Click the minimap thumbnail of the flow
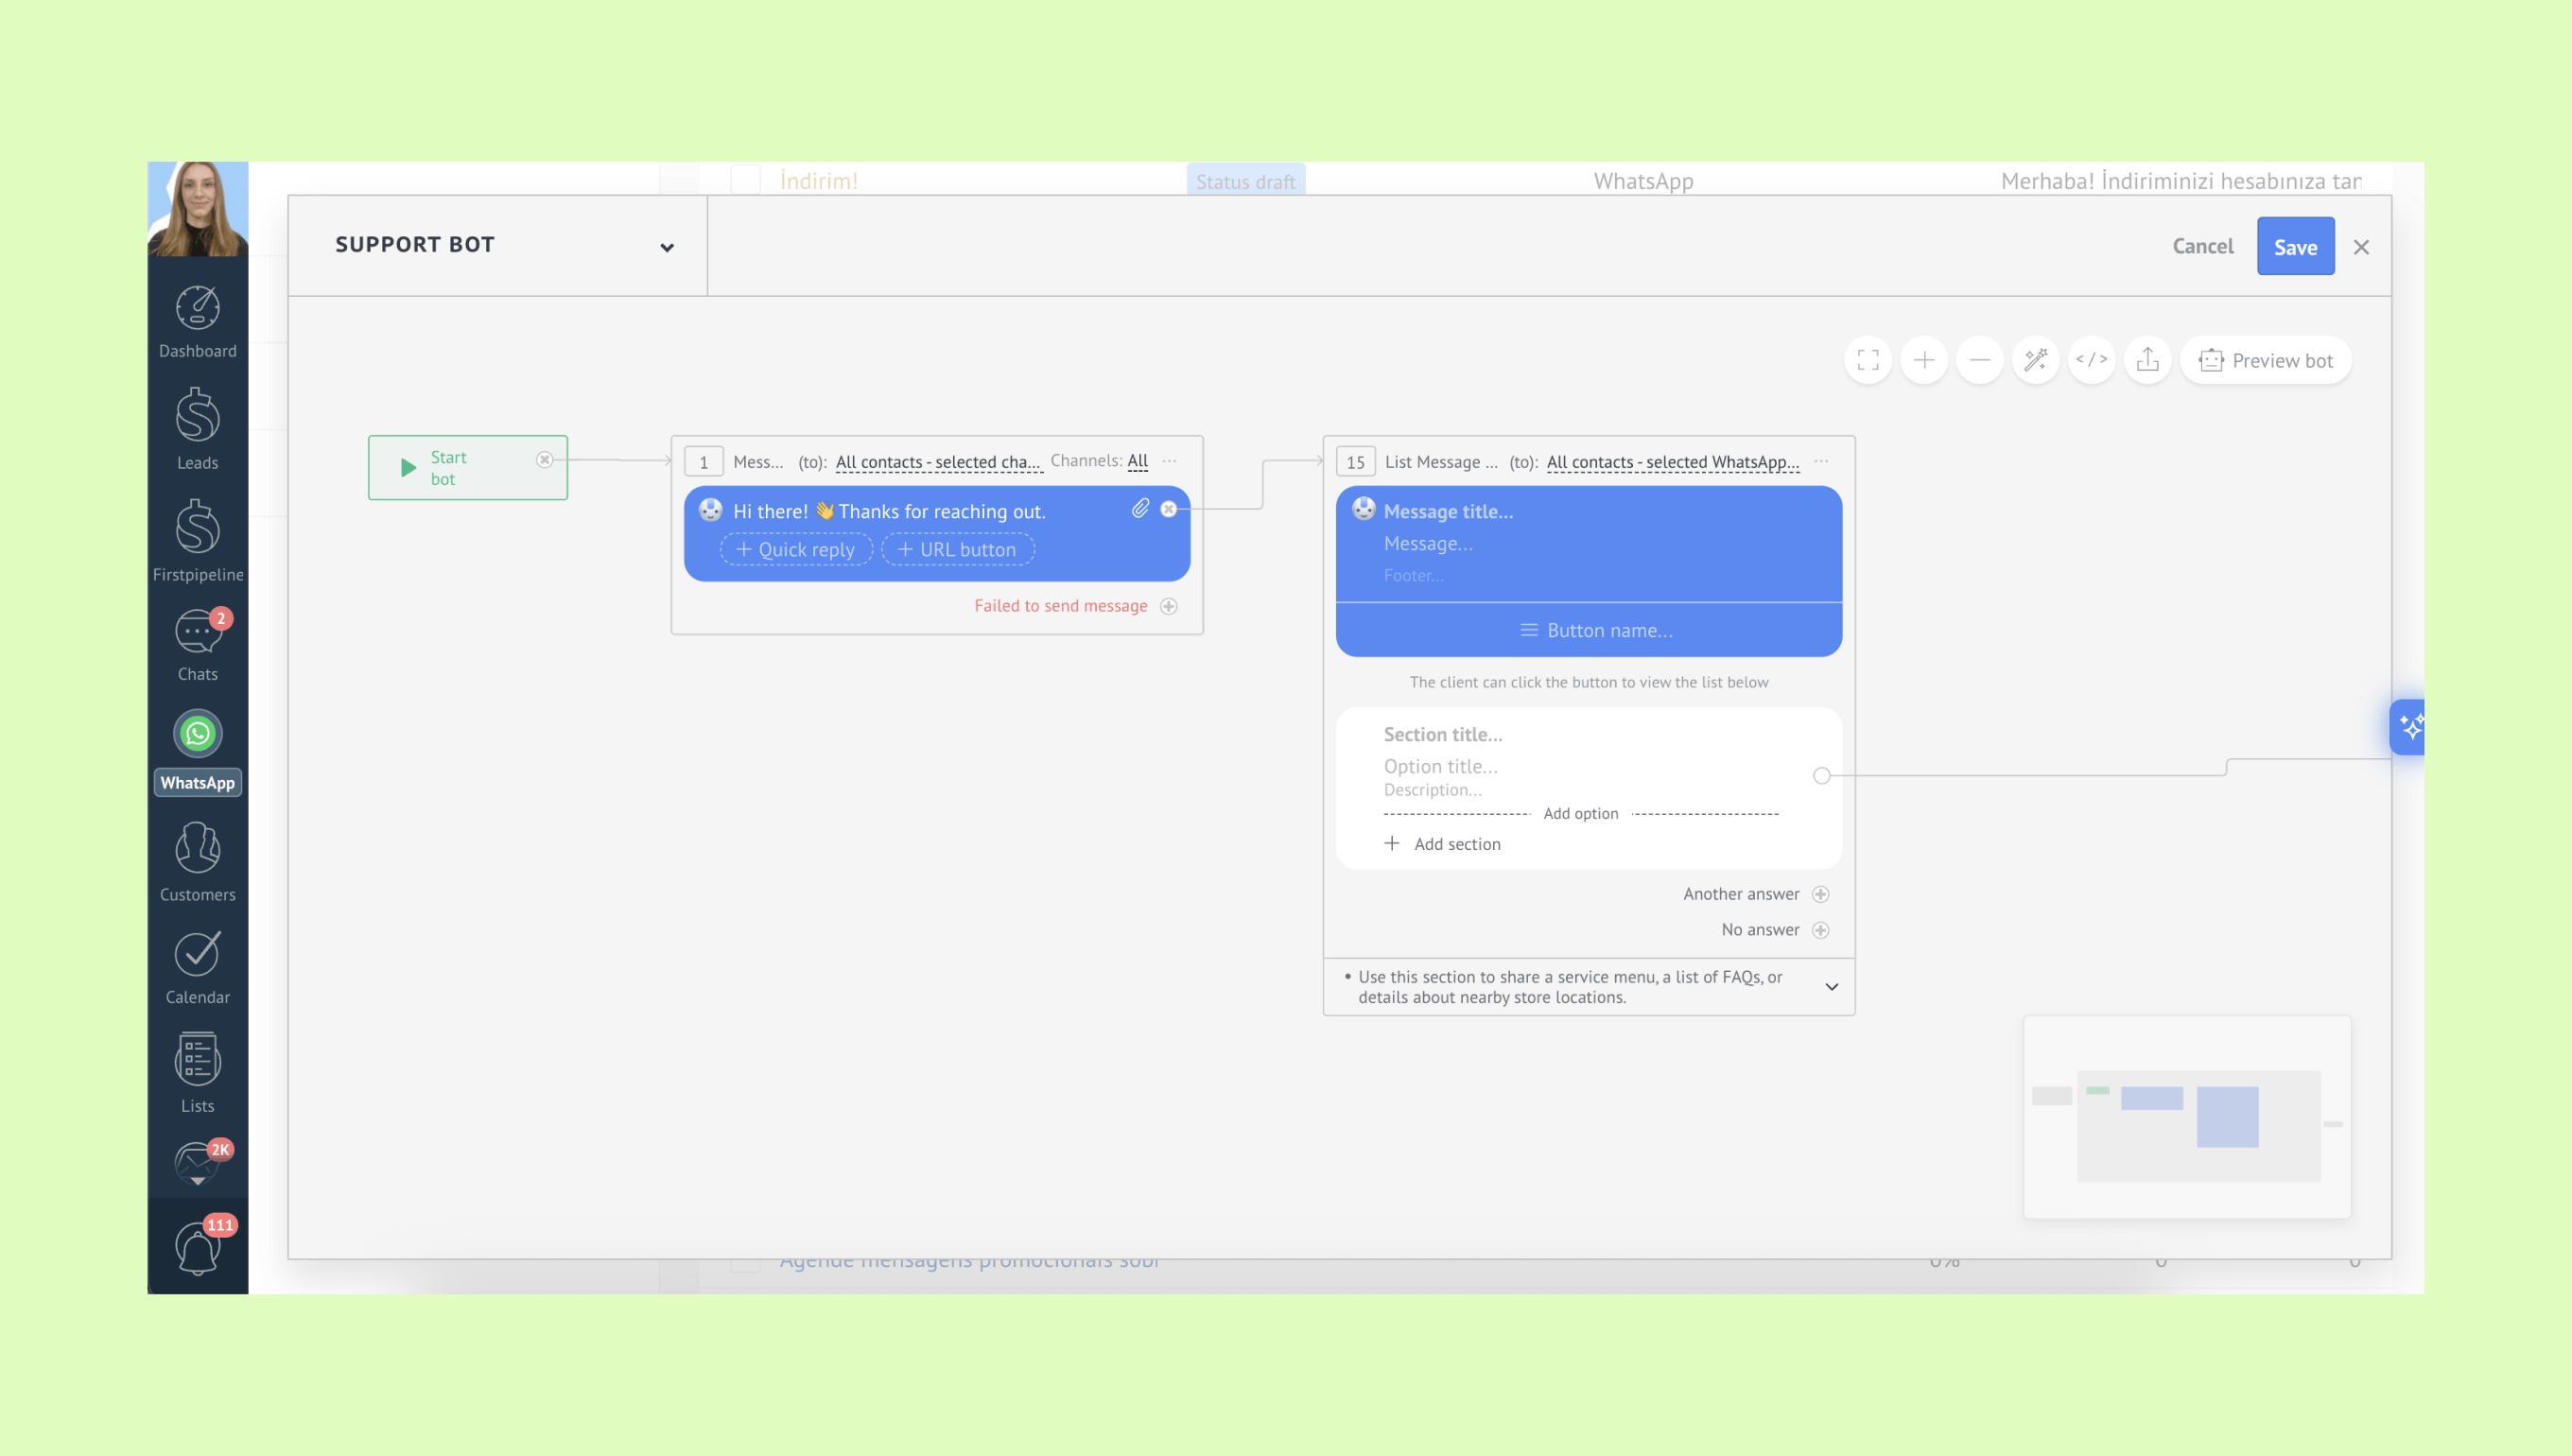Viewport: 2572px width, 1456px height. pyautogui.click(x=2186, y=1117)
